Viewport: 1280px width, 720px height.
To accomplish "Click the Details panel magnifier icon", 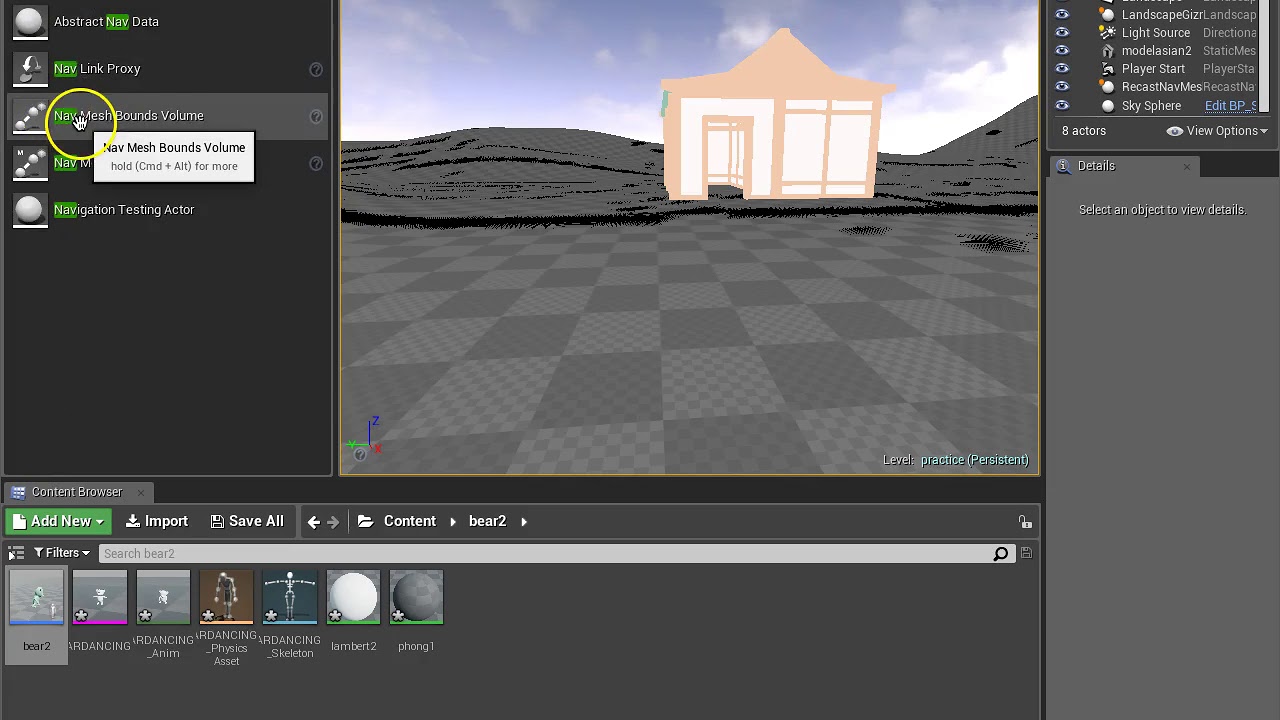I will [1064, 166].
